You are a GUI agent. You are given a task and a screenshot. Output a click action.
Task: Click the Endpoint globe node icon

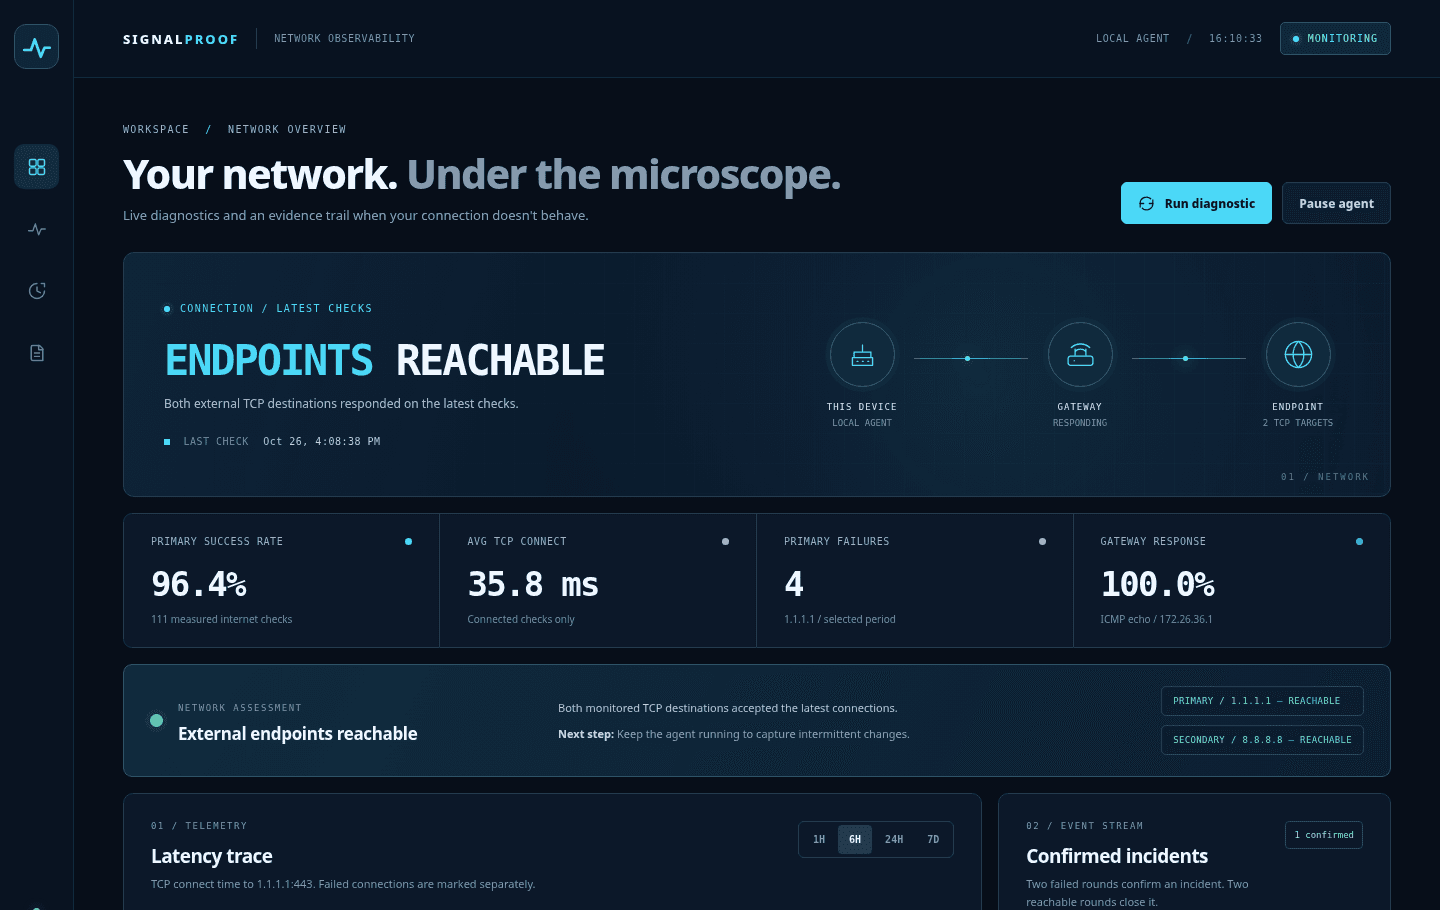coord(1298,355)
